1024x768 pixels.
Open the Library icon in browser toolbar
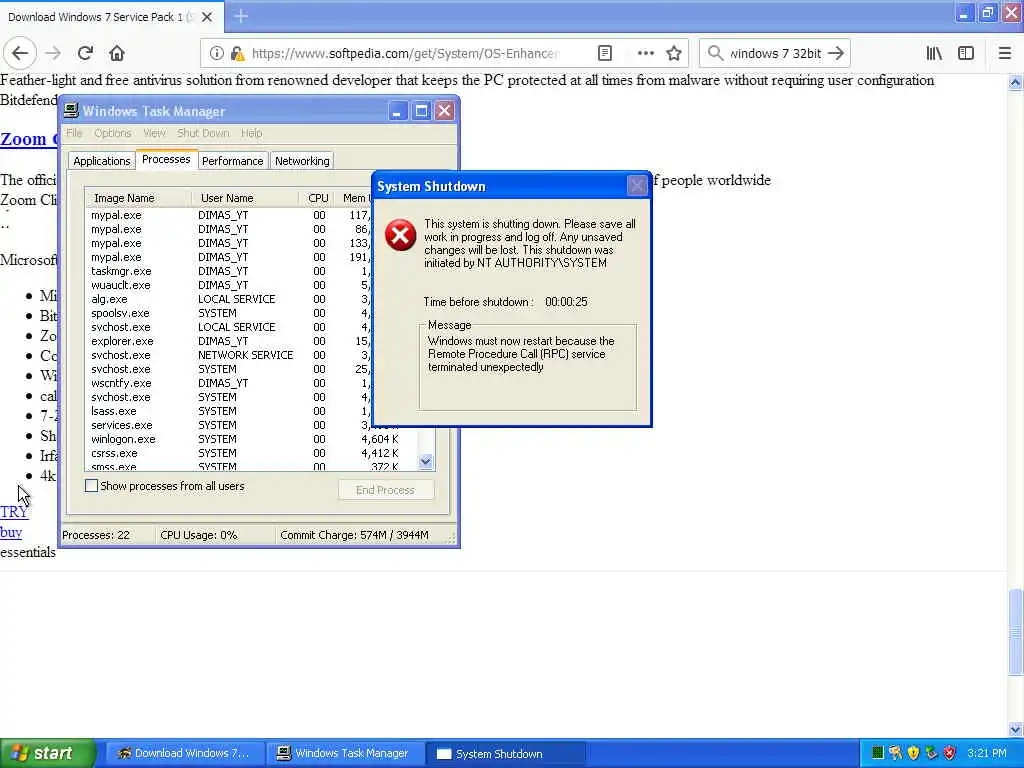[x=934, y=54]
